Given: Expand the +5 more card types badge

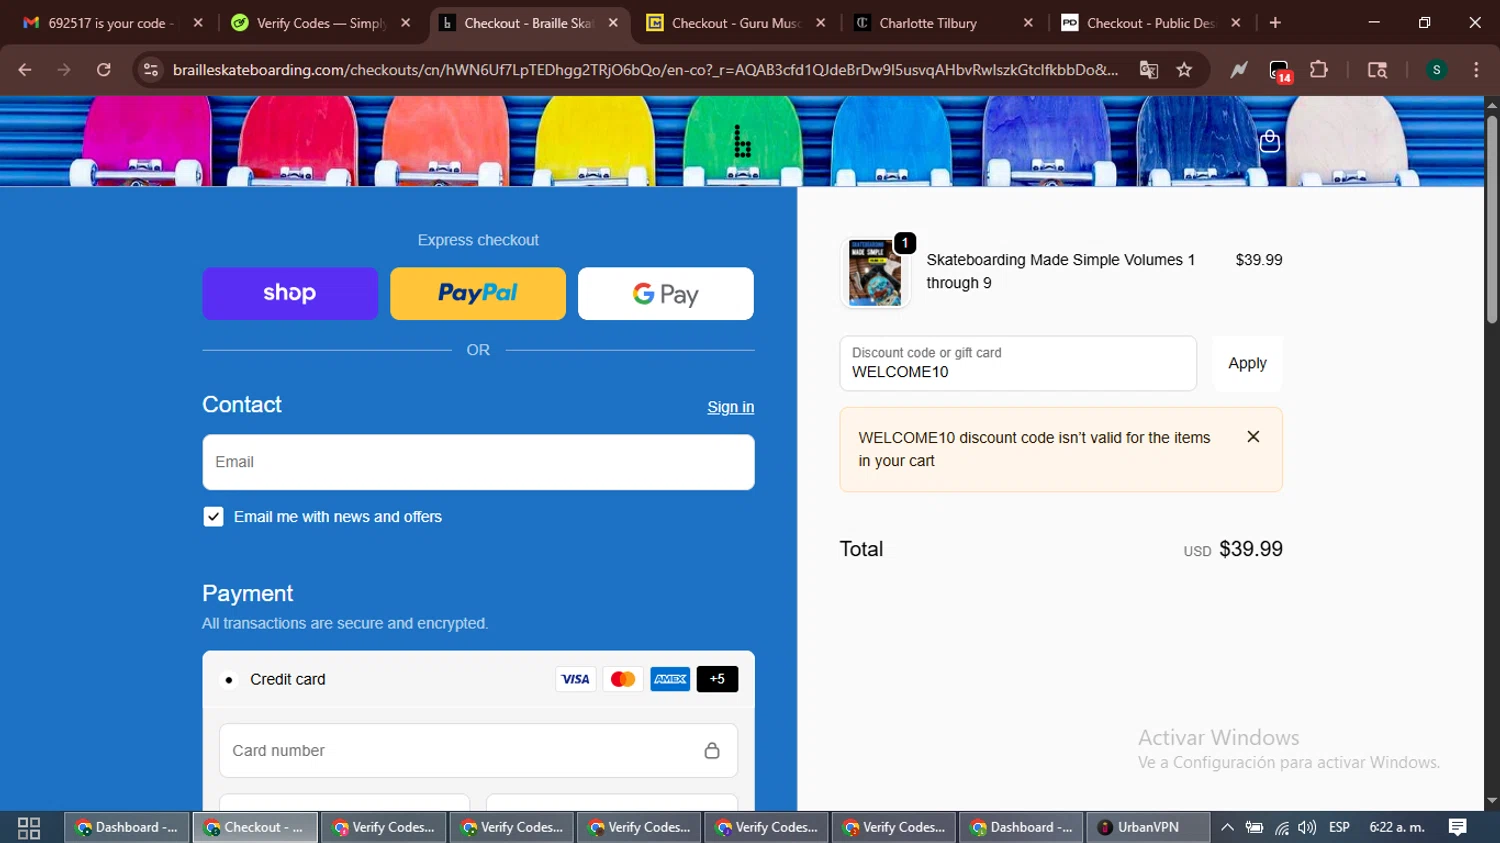Looking at the screenshot, I should pyautogui.click(x=717, y=679).
